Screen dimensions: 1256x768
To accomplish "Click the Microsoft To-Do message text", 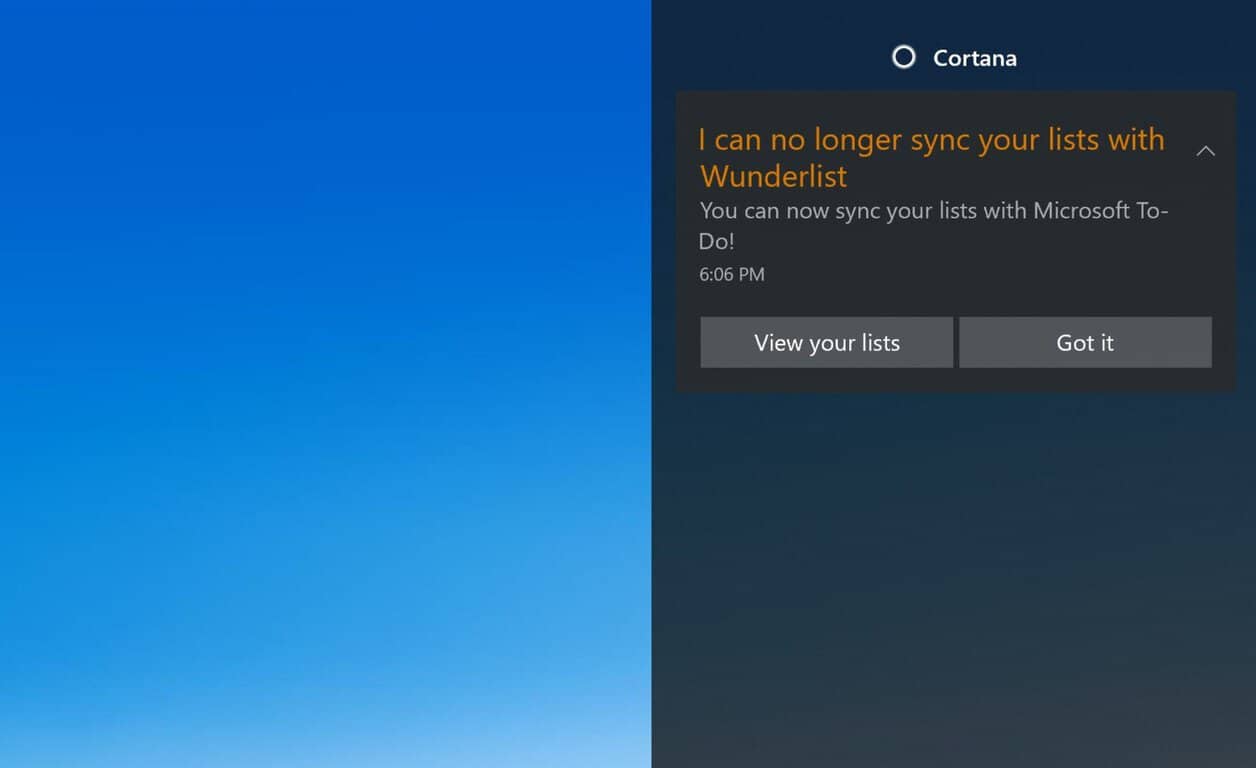I will (x=933, y=226).
